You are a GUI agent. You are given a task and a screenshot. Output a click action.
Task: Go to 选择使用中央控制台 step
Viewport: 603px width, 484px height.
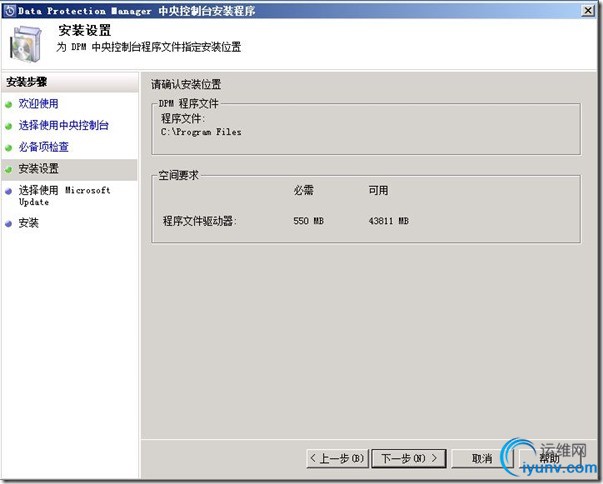(64, 125)
